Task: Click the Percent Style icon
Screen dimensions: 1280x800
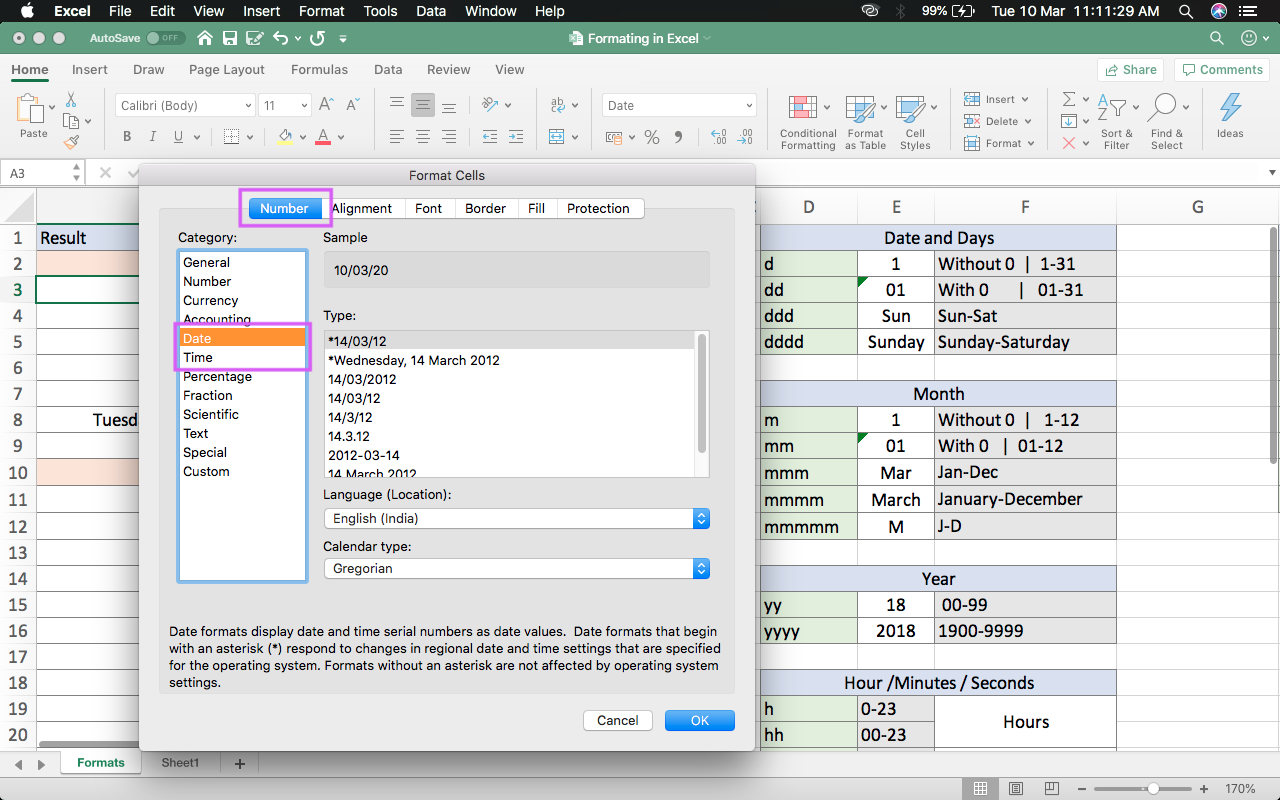Action: click(651, 135)
